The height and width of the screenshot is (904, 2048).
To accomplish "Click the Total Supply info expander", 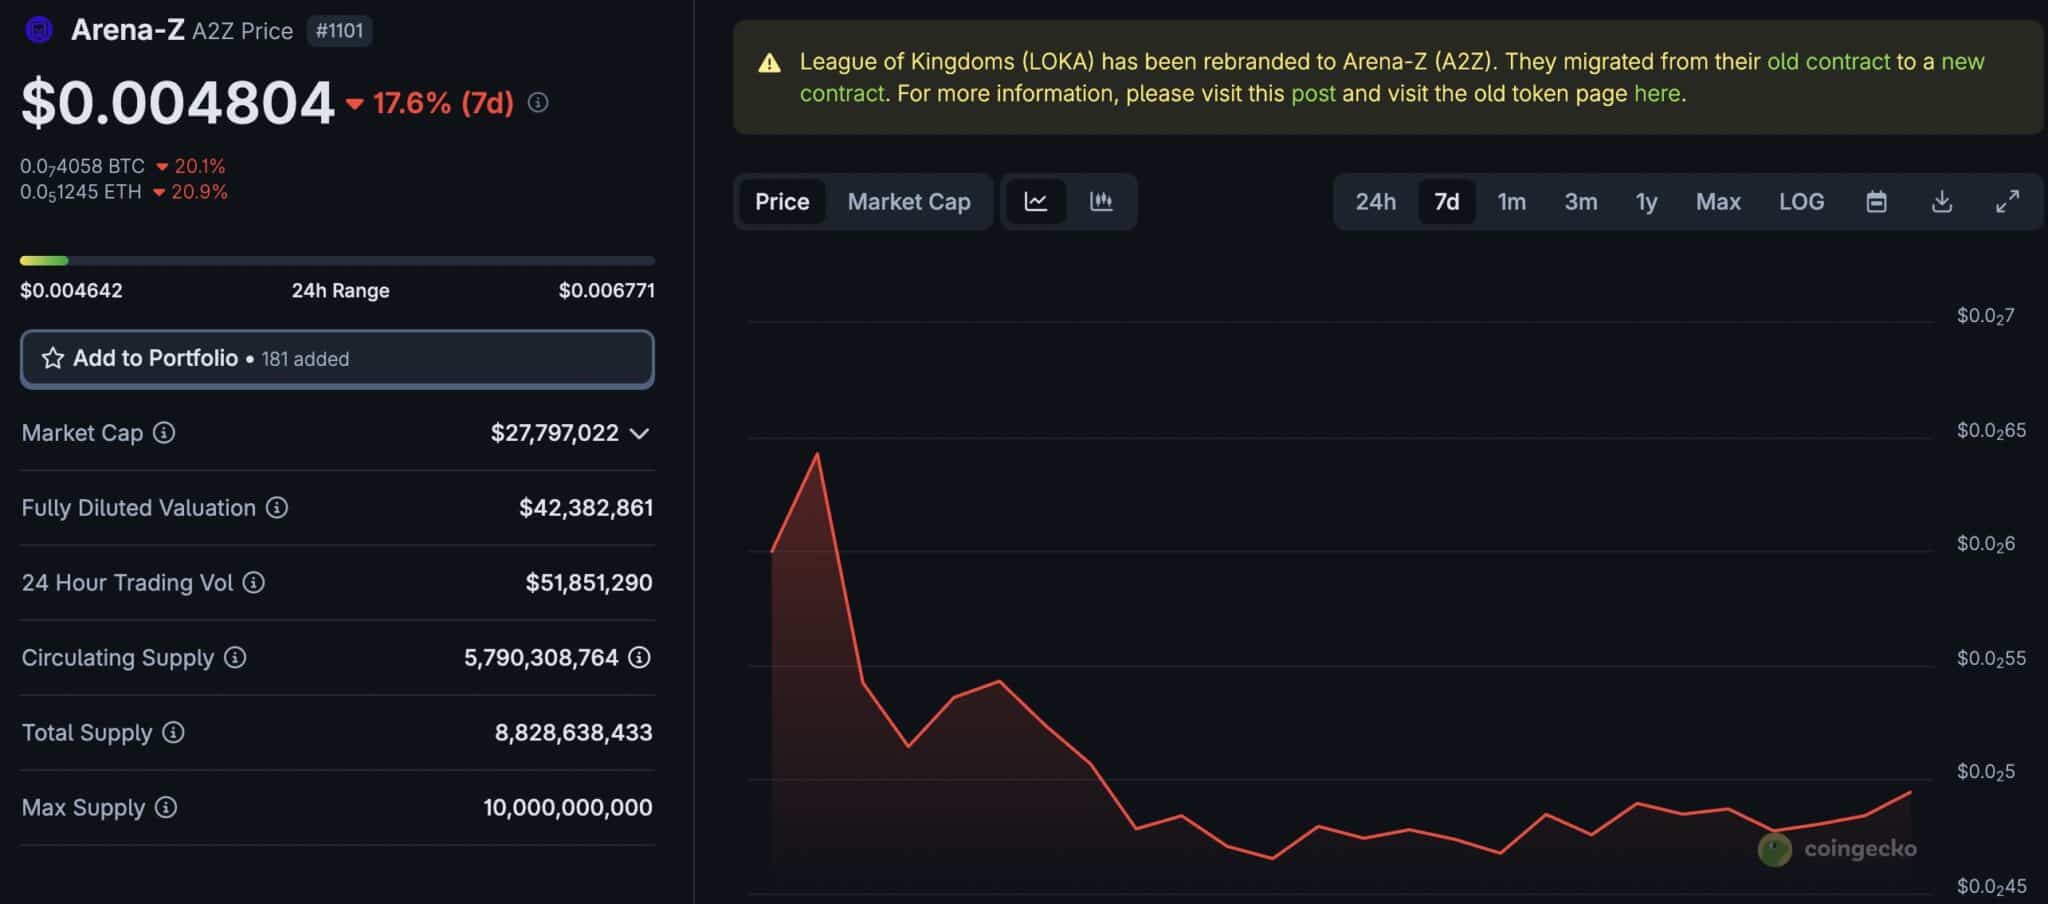I will (x=175, y=733).
